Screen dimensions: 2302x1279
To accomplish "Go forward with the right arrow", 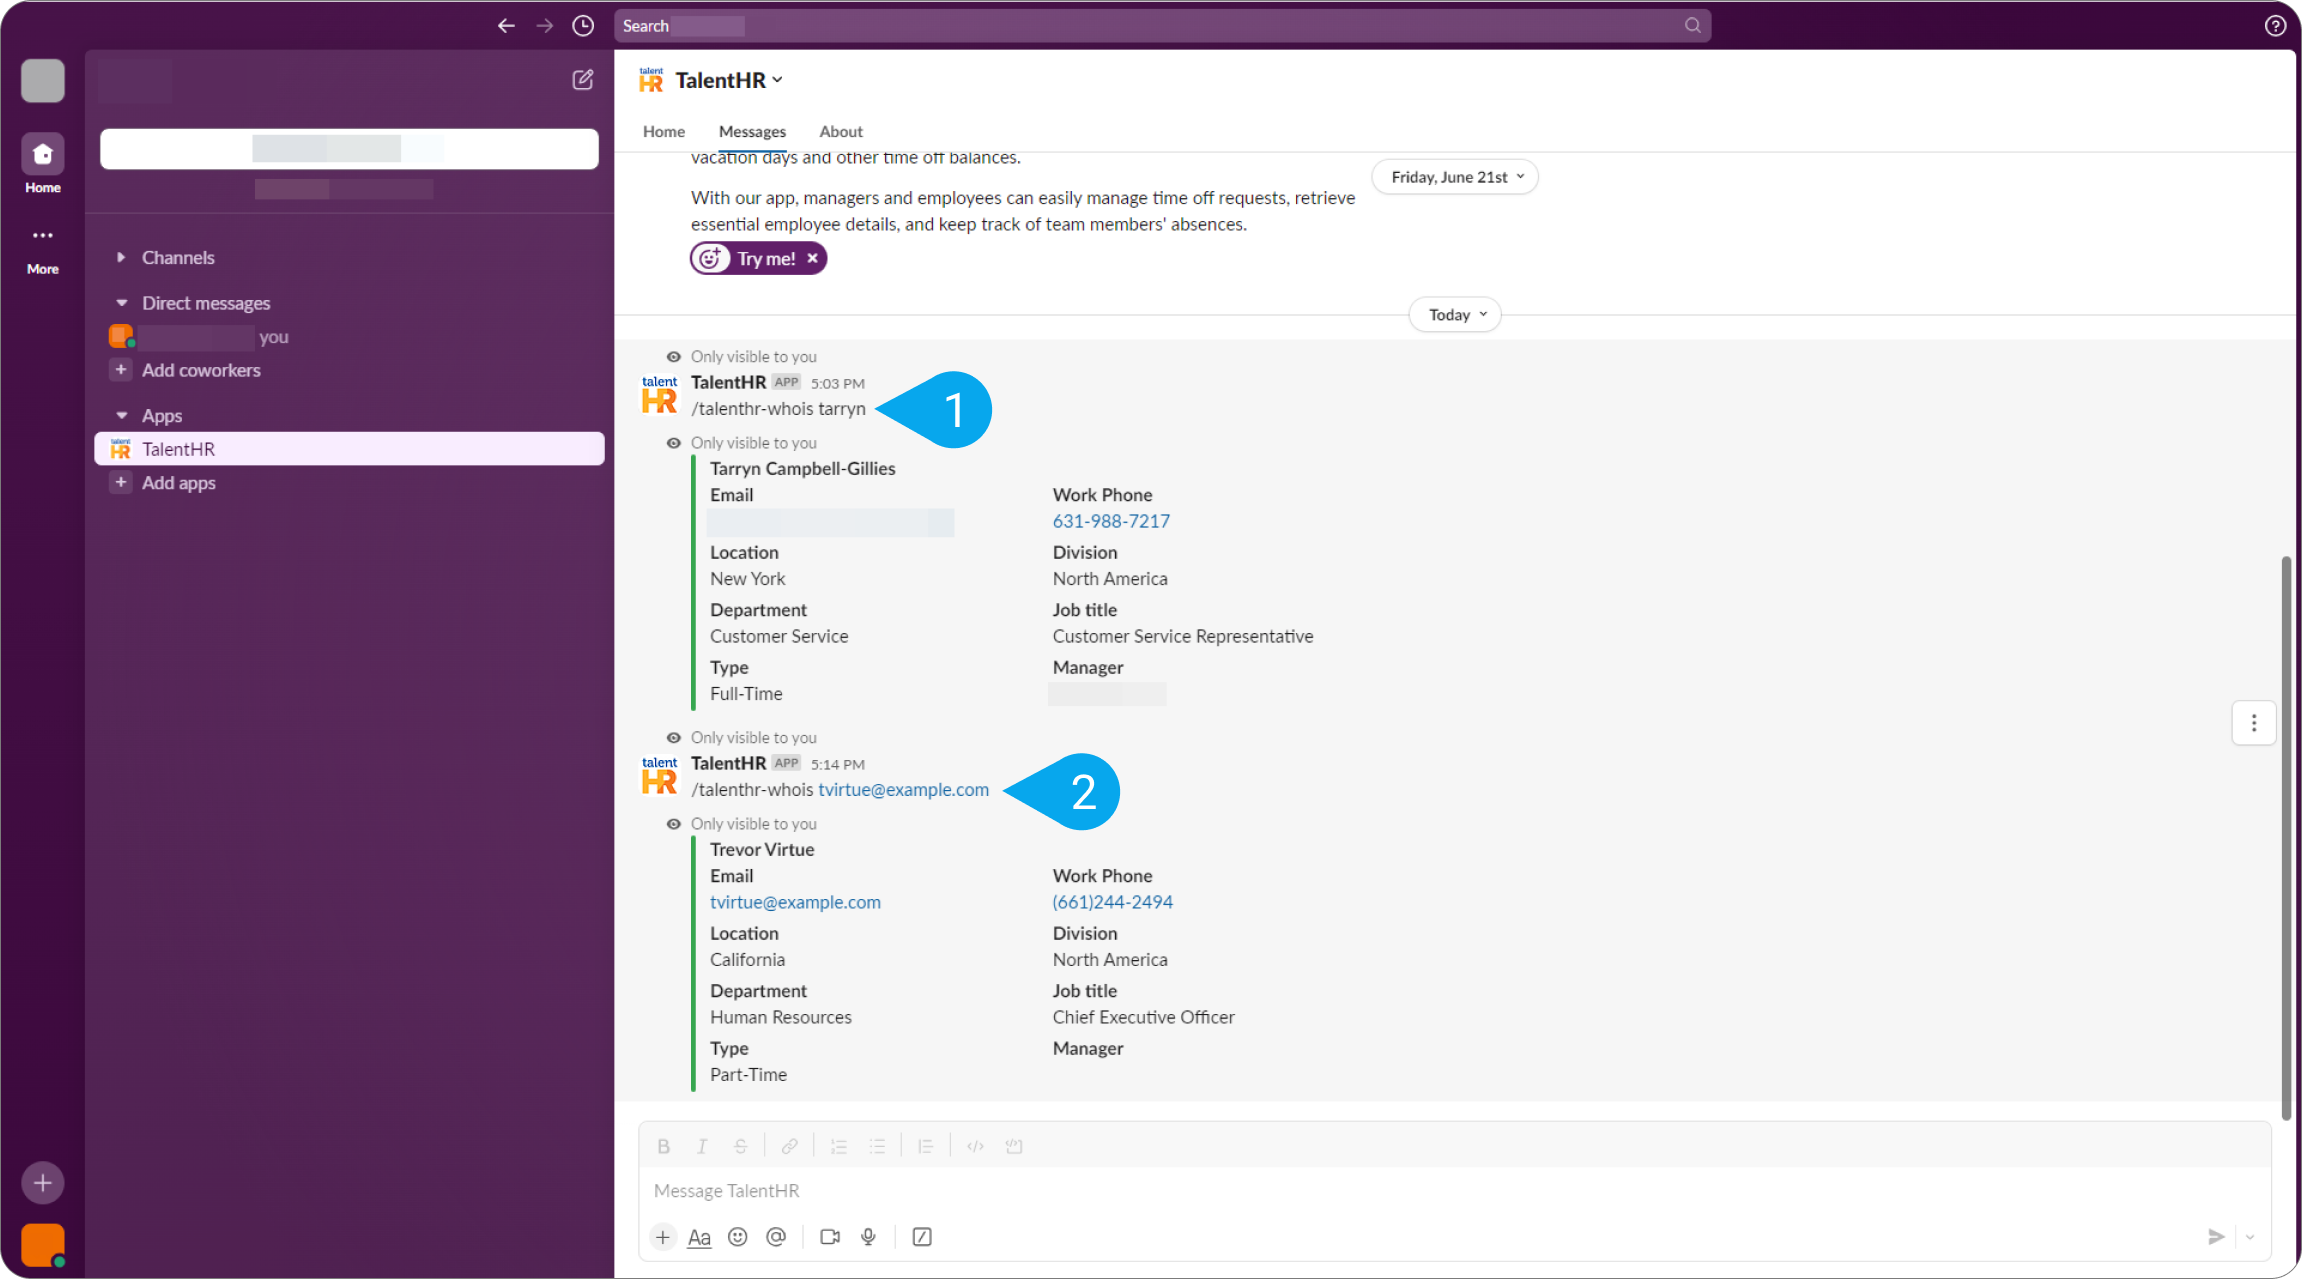I will (x=545, y=26).
